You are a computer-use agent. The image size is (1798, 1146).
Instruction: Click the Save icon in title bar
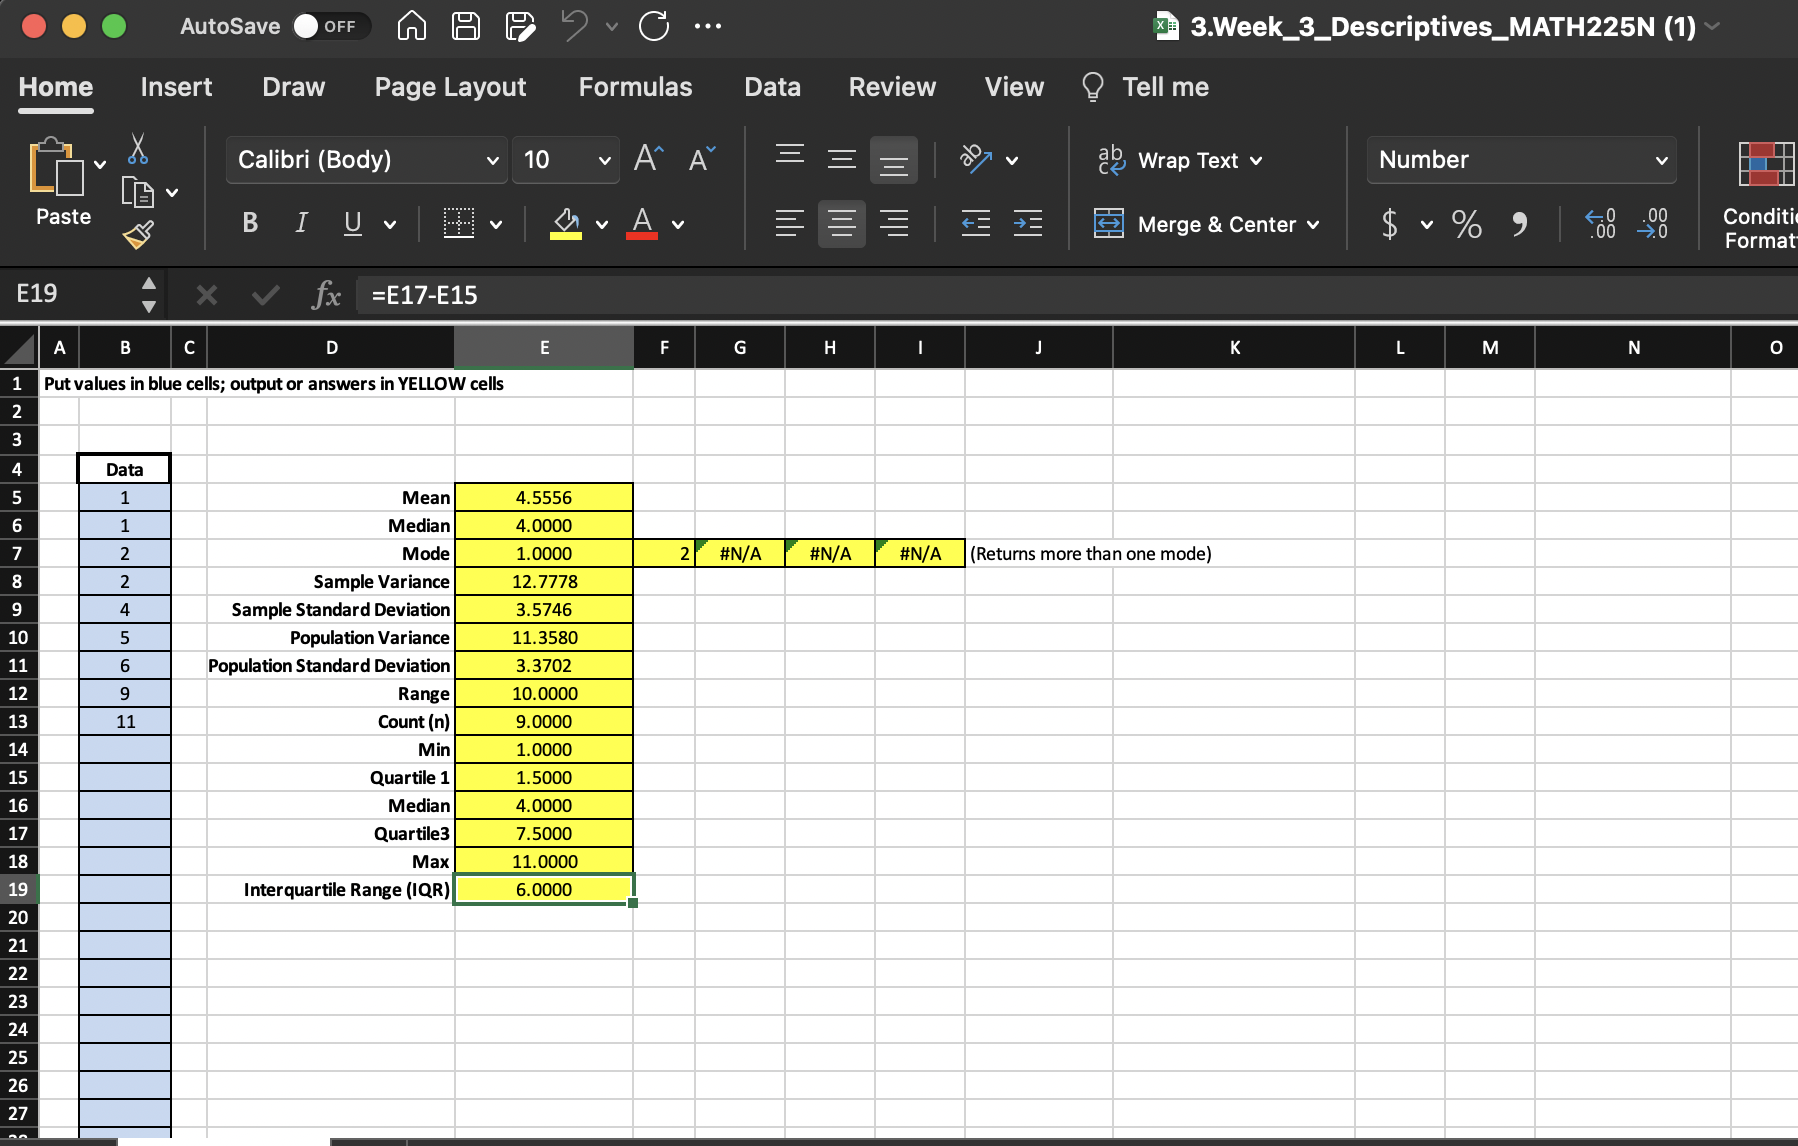point(465,26)
